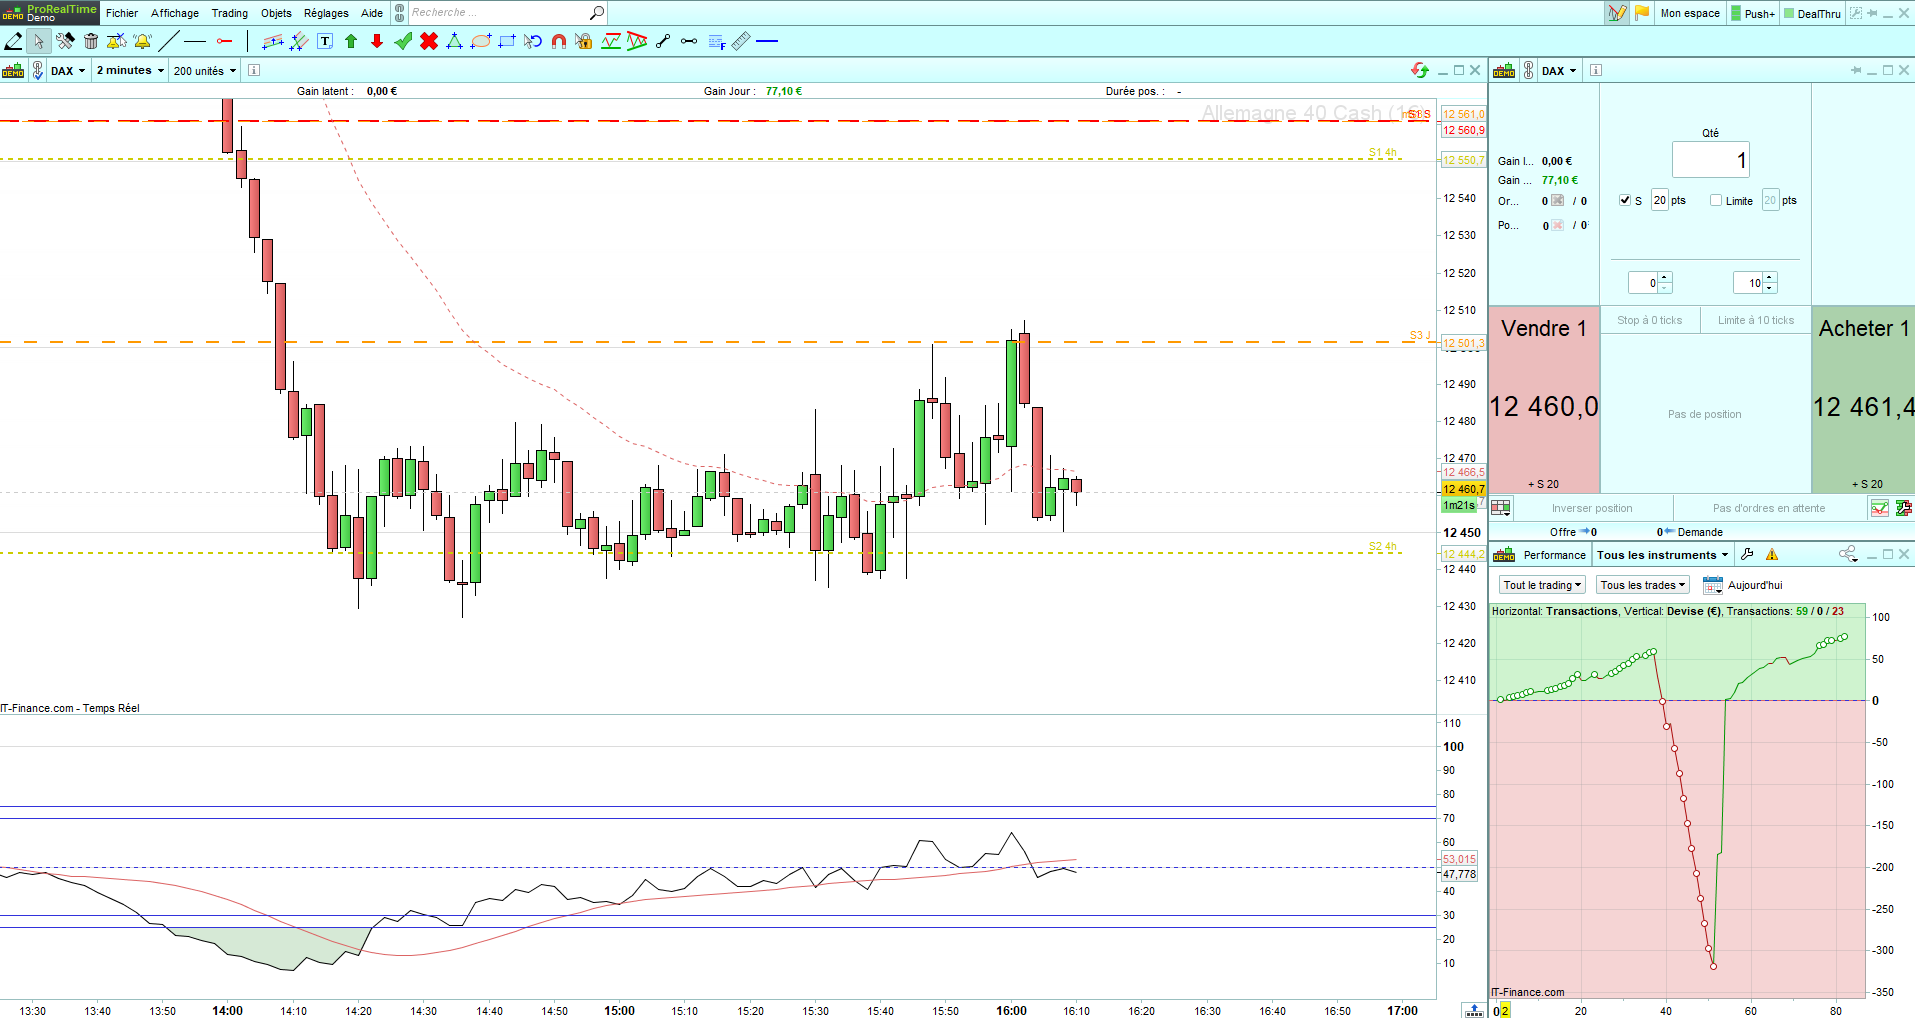The width and height of the screenshot is (1915, 1018).
Task: Toggle the S stop checkbox
Action: (x=1625, y=200)
